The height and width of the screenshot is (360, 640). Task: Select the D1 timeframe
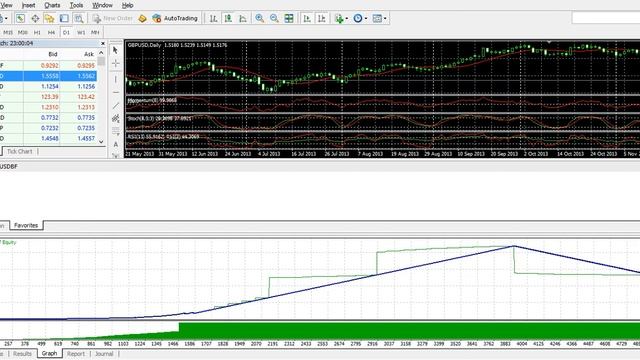66,32
